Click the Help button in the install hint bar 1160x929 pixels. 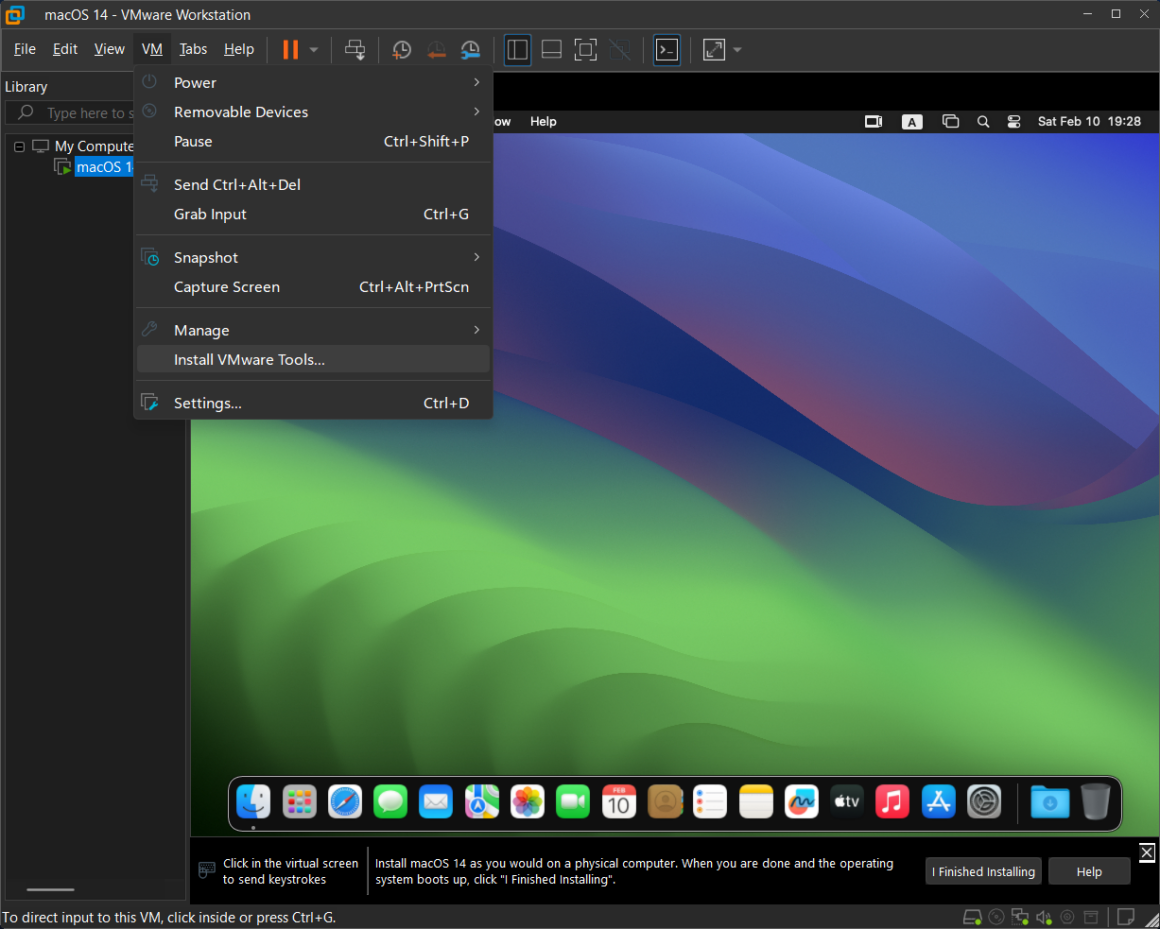click(x=1089, y=871)
